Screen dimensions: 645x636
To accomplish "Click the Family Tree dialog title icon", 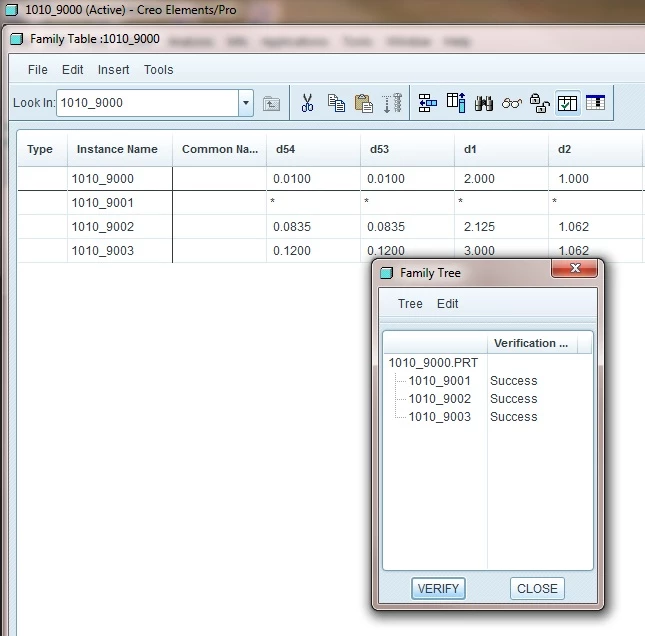I will pyautogui.click(x=386, y=273).
